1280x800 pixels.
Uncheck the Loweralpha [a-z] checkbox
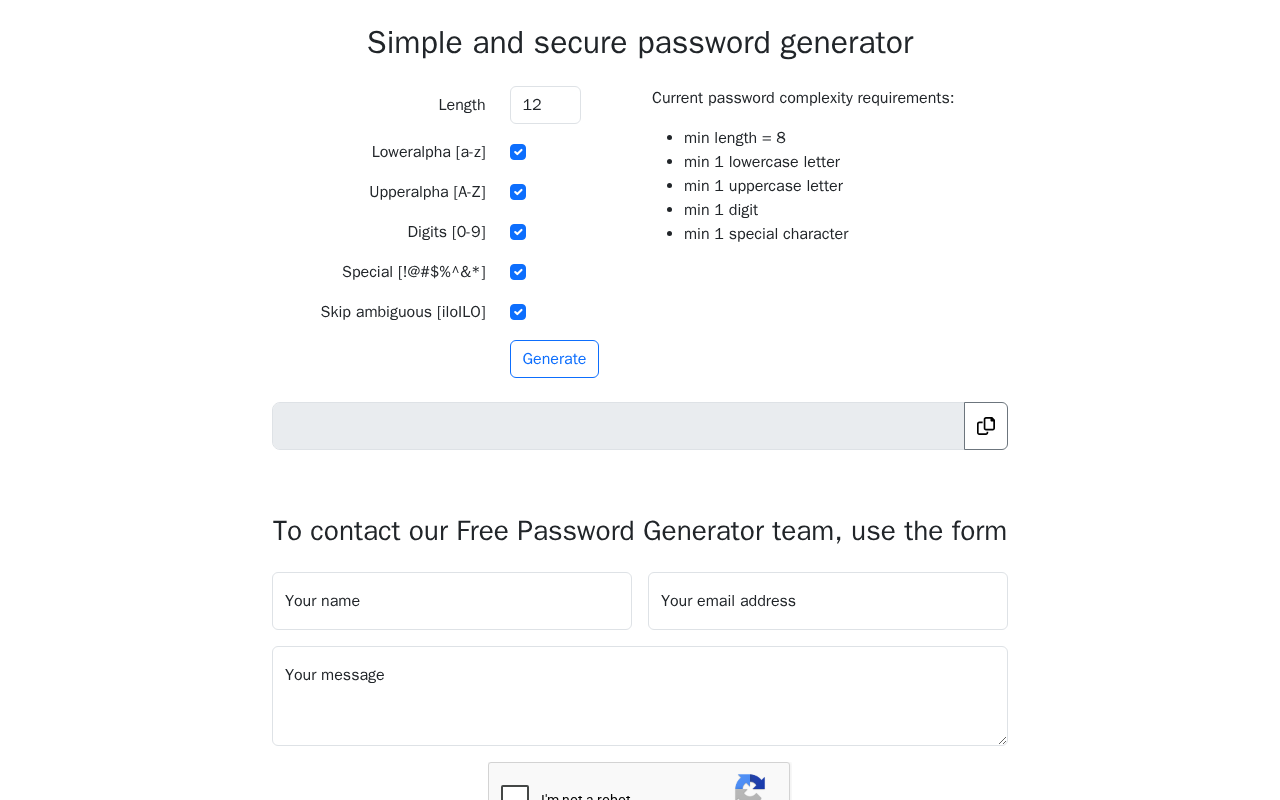coord(518,152)
